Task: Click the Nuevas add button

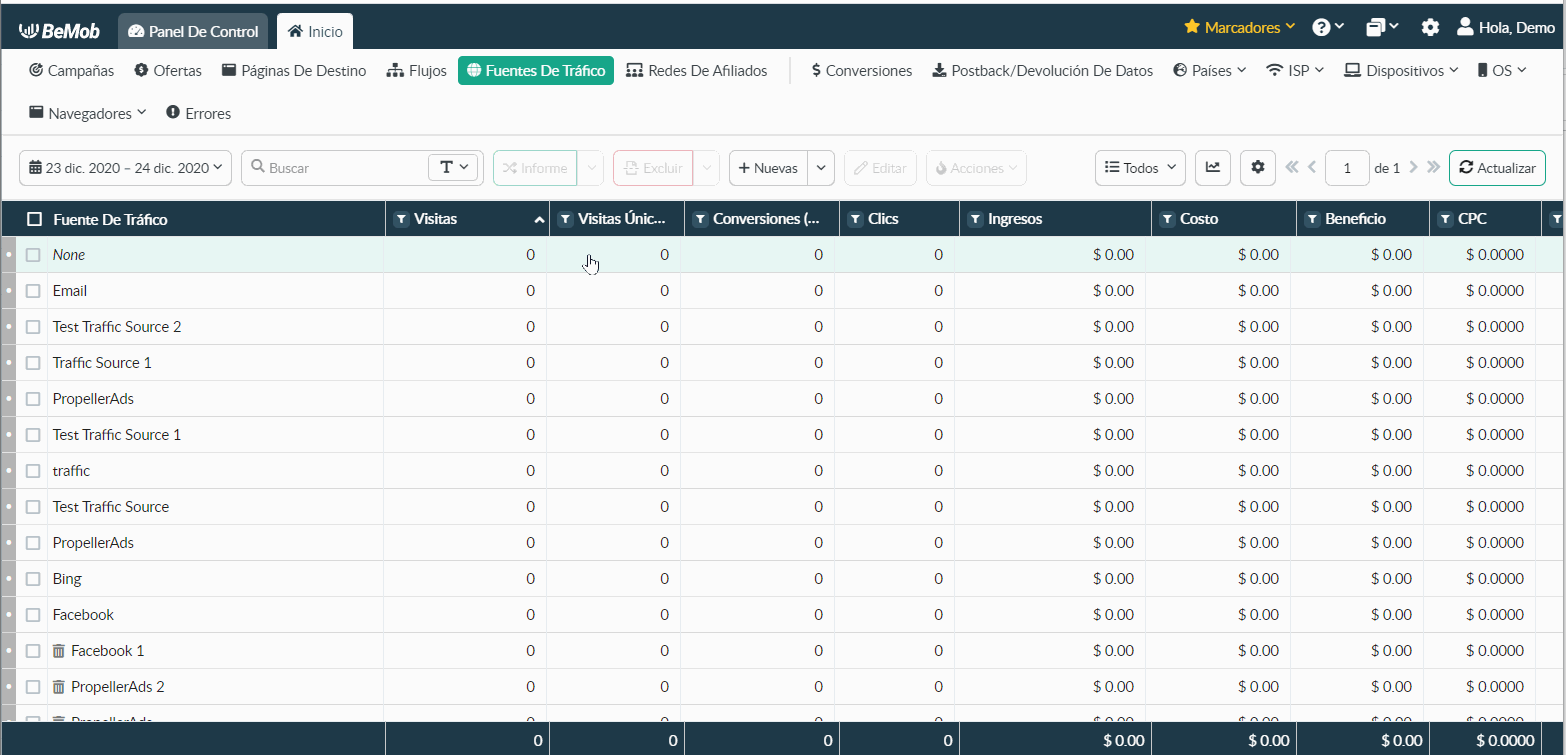Action: (768, 168)
